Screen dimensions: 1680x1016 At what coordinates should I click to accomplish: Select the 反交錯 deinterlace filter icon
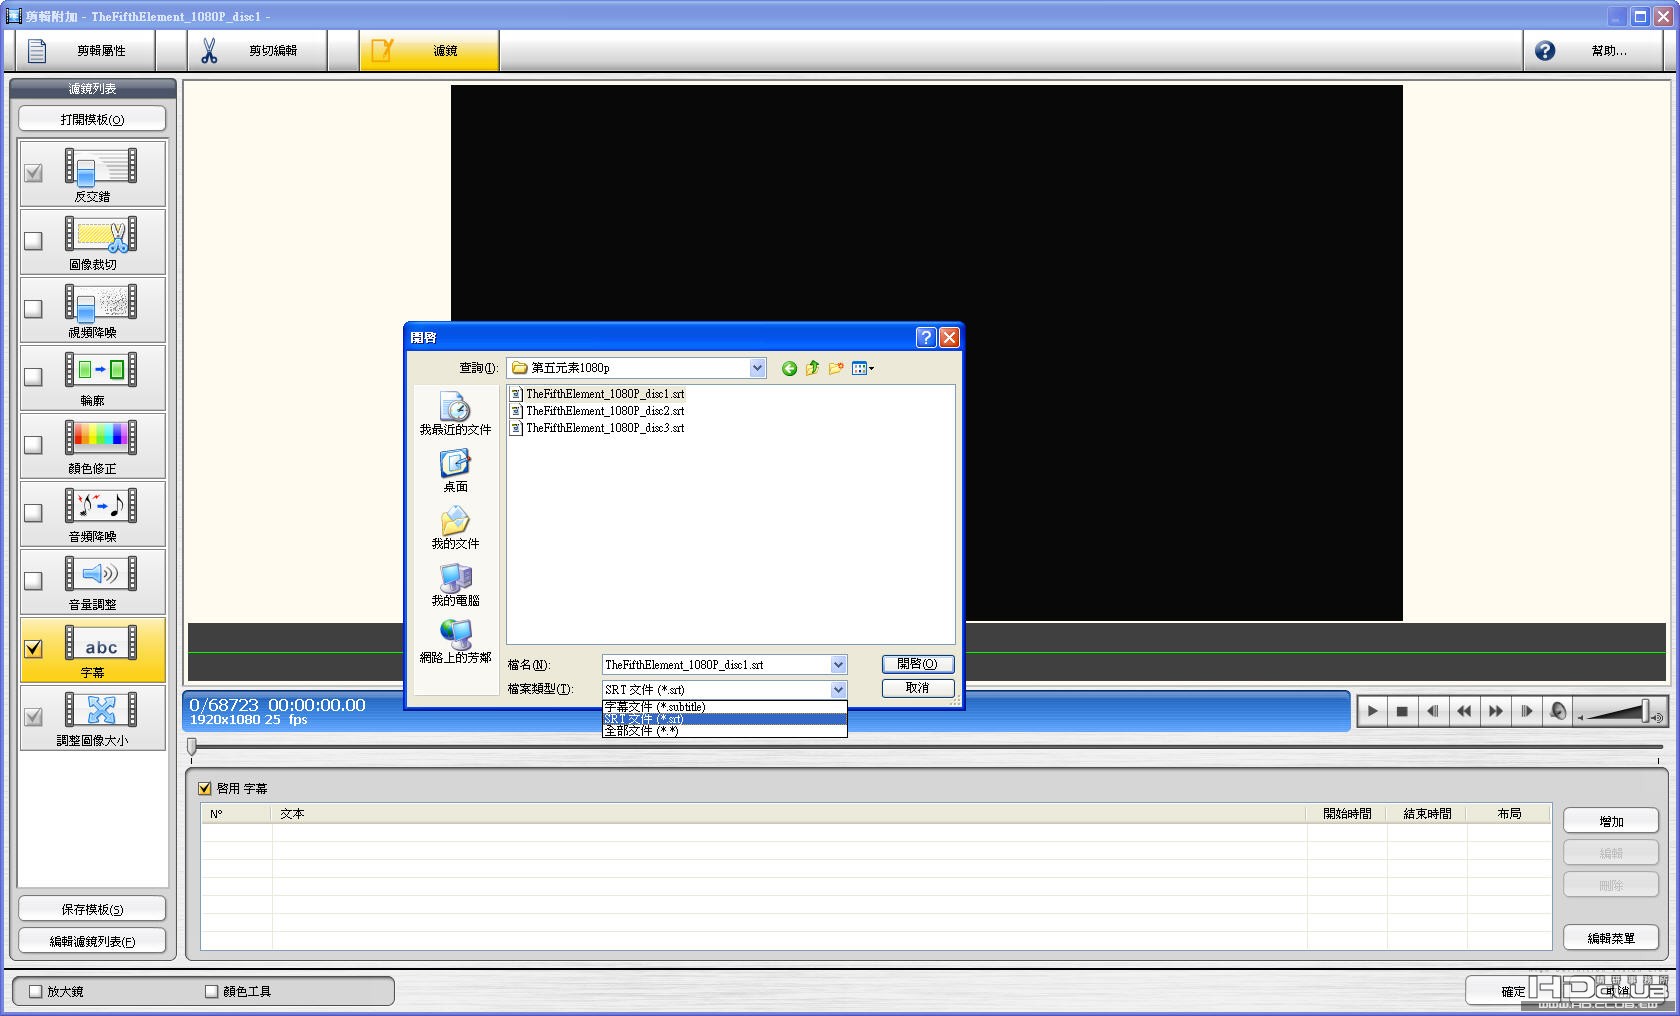click(x=101, y=166)
